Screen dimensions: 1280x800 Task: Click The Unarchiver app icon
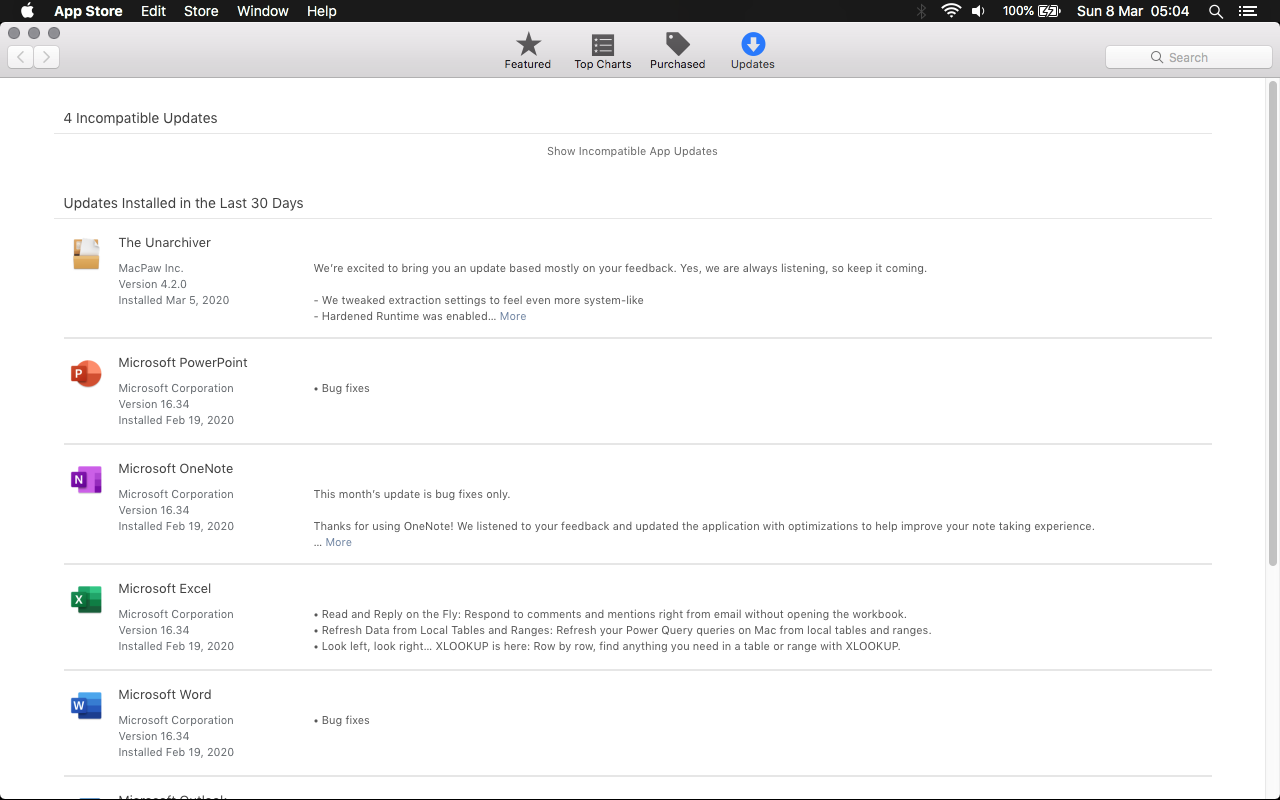click(86, 254)
